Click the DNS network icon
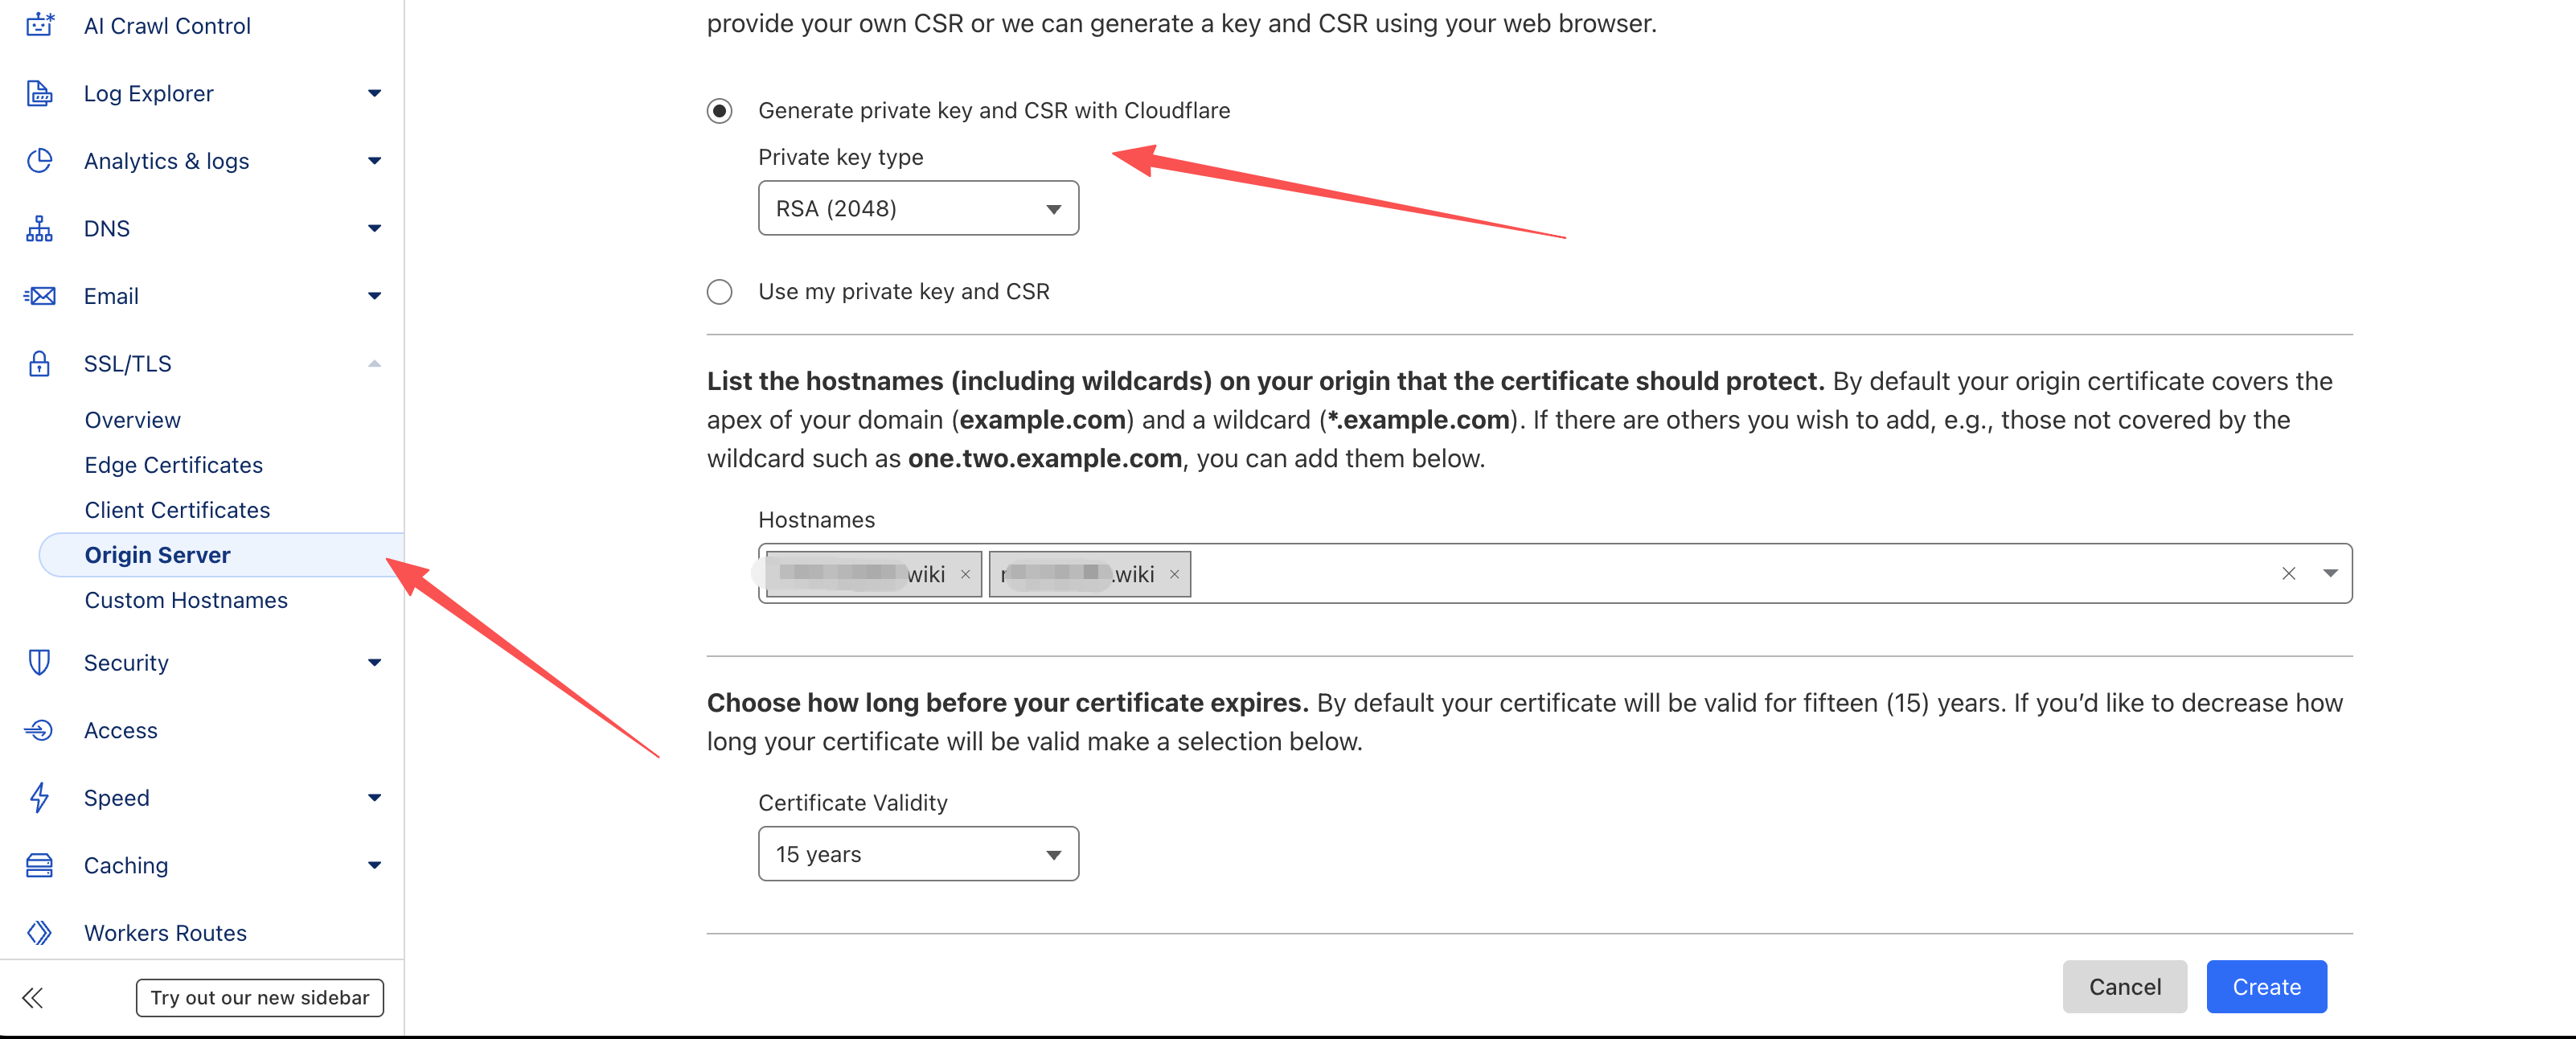The width and height of the screenshot is (2576, 1039). 40,229
